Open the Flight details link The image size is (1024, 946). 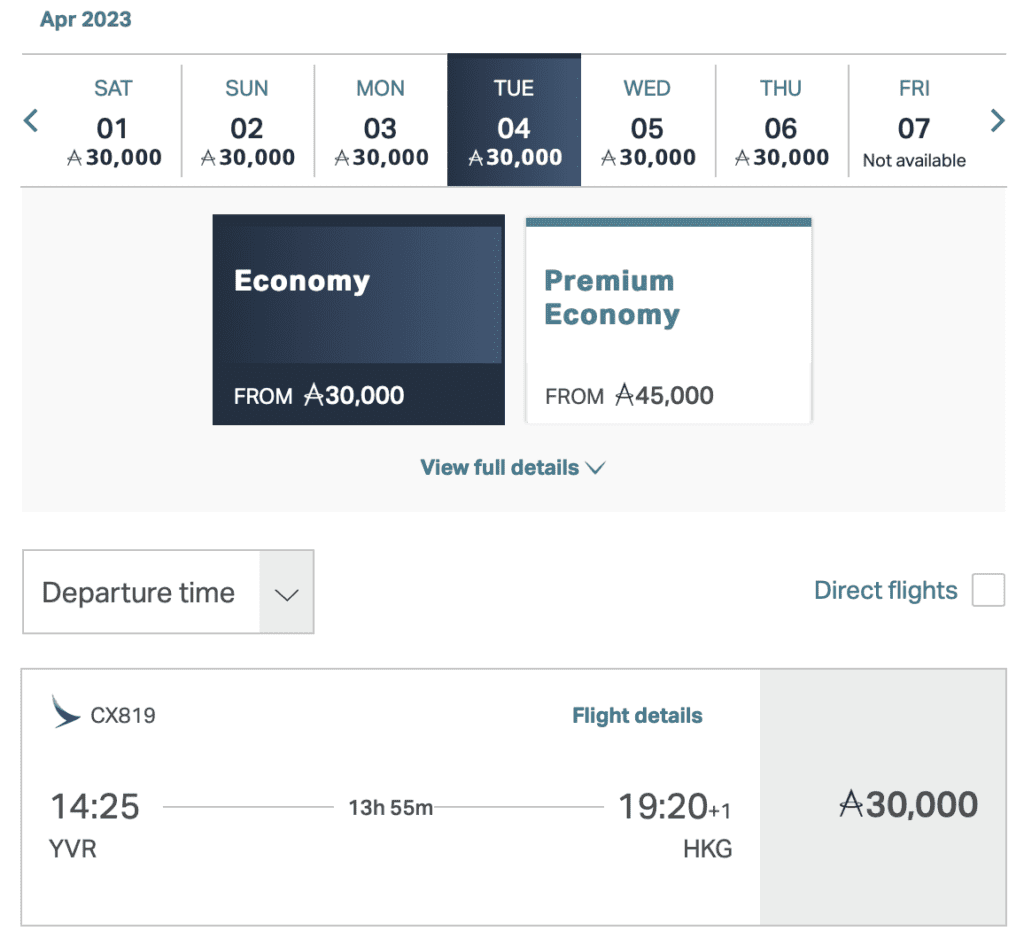tap(637, 716)
